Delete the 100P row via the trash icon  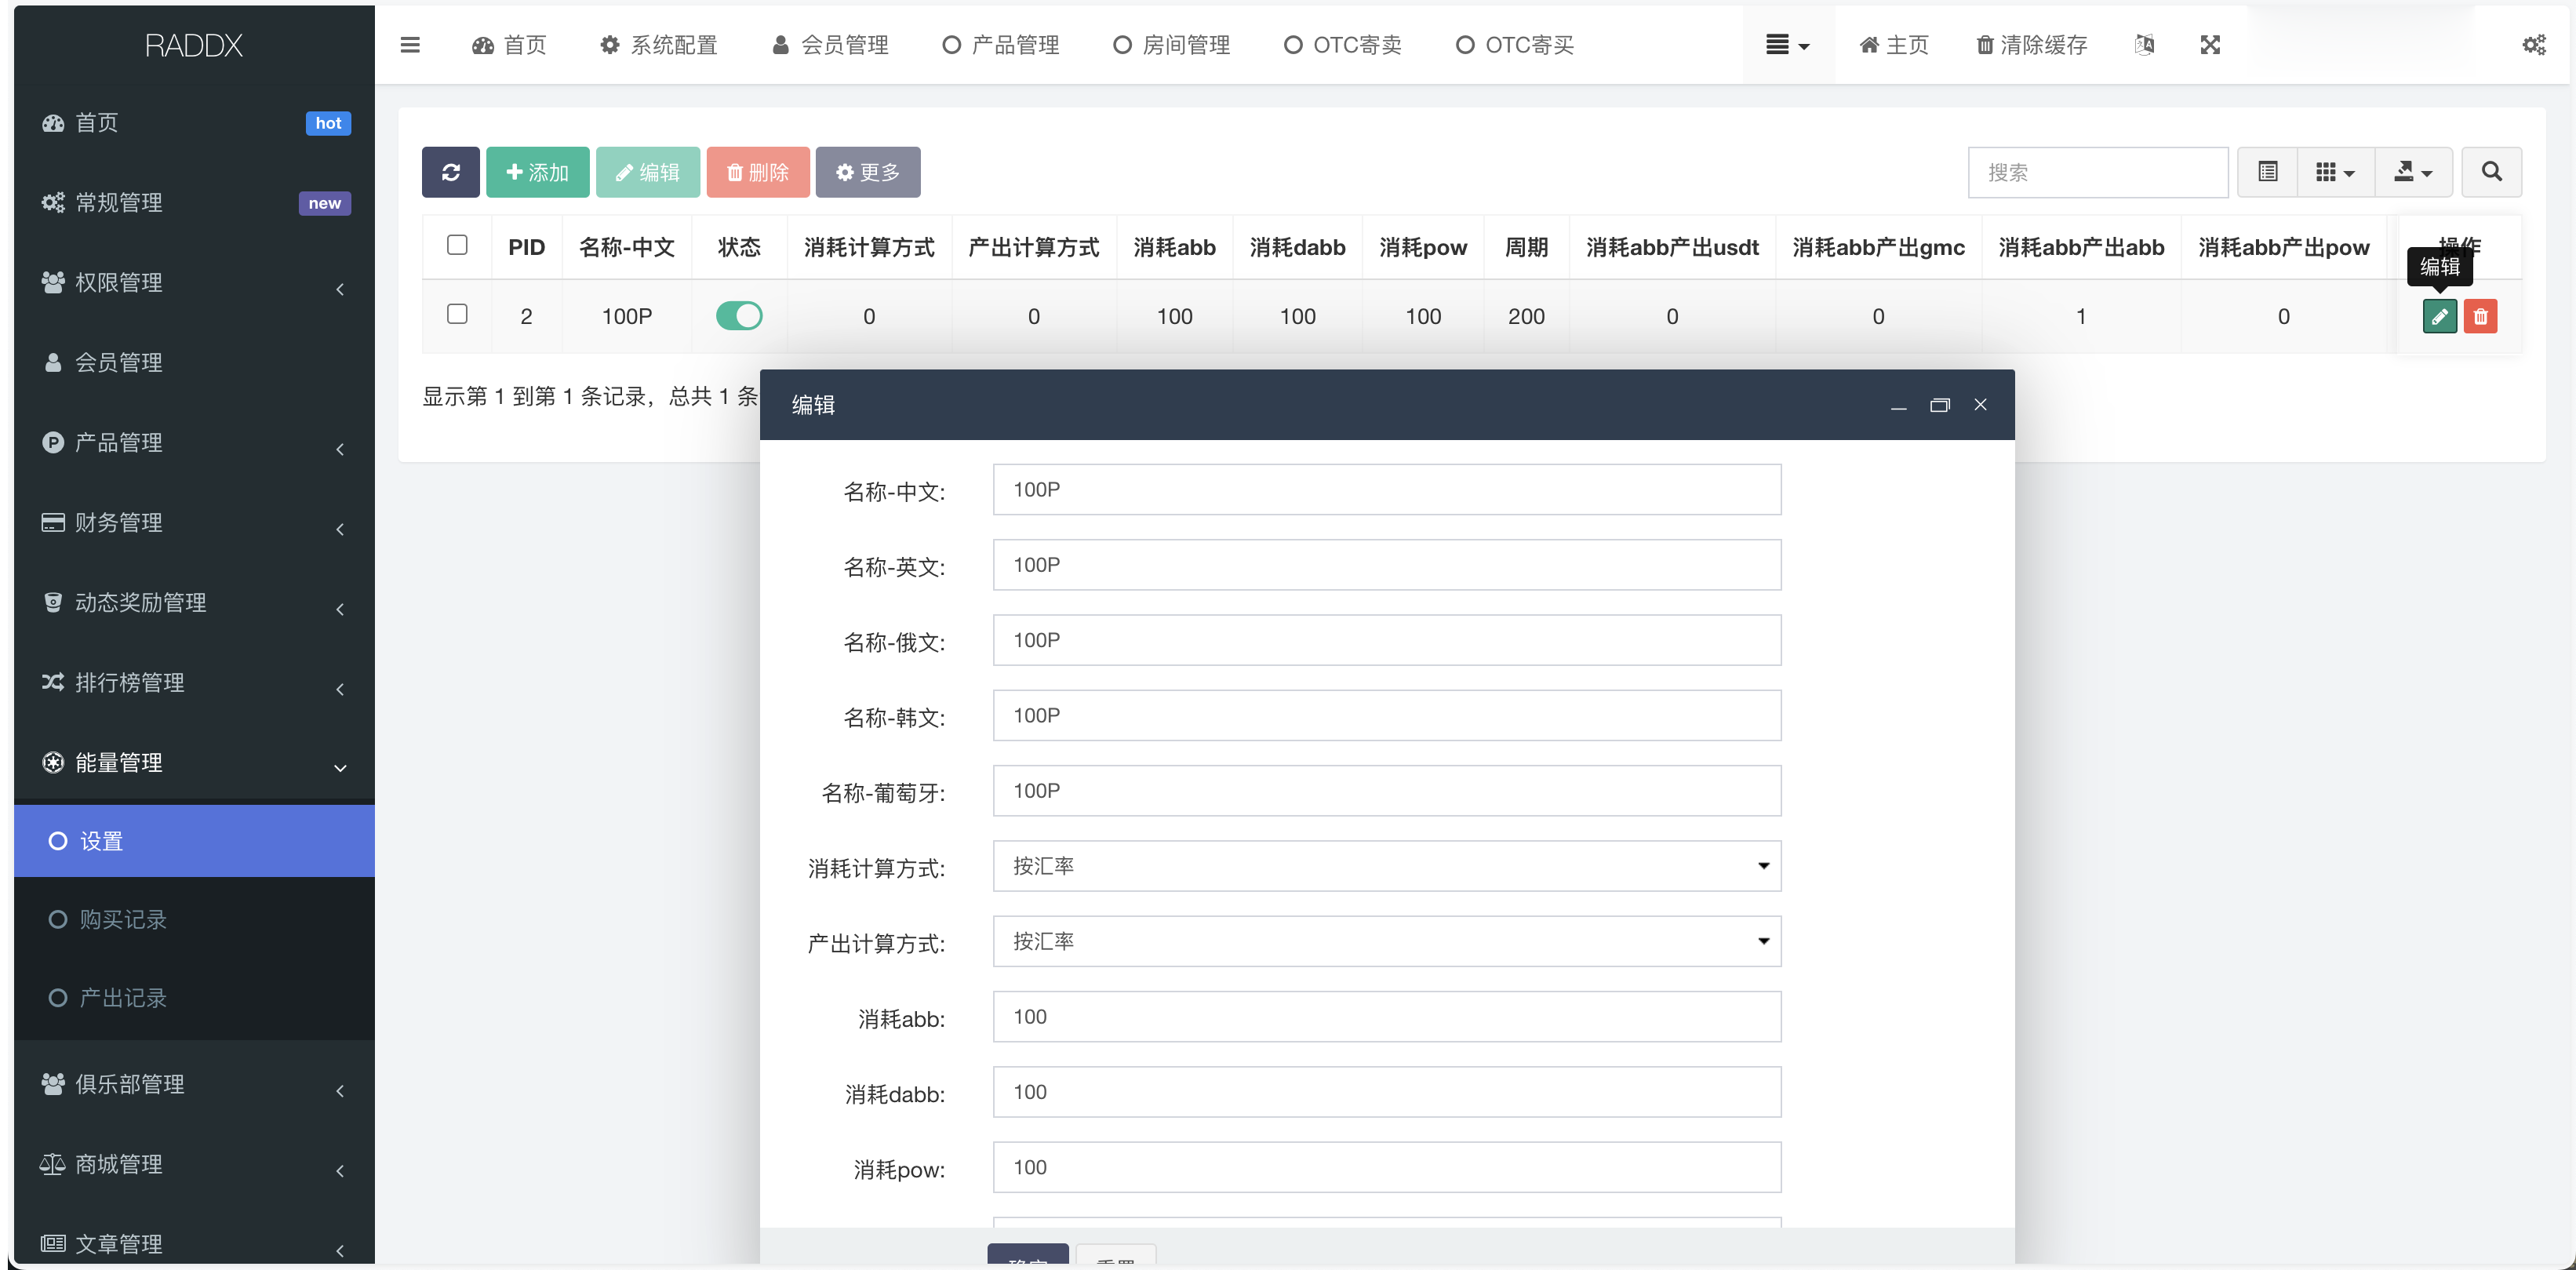pos(2481,316)
